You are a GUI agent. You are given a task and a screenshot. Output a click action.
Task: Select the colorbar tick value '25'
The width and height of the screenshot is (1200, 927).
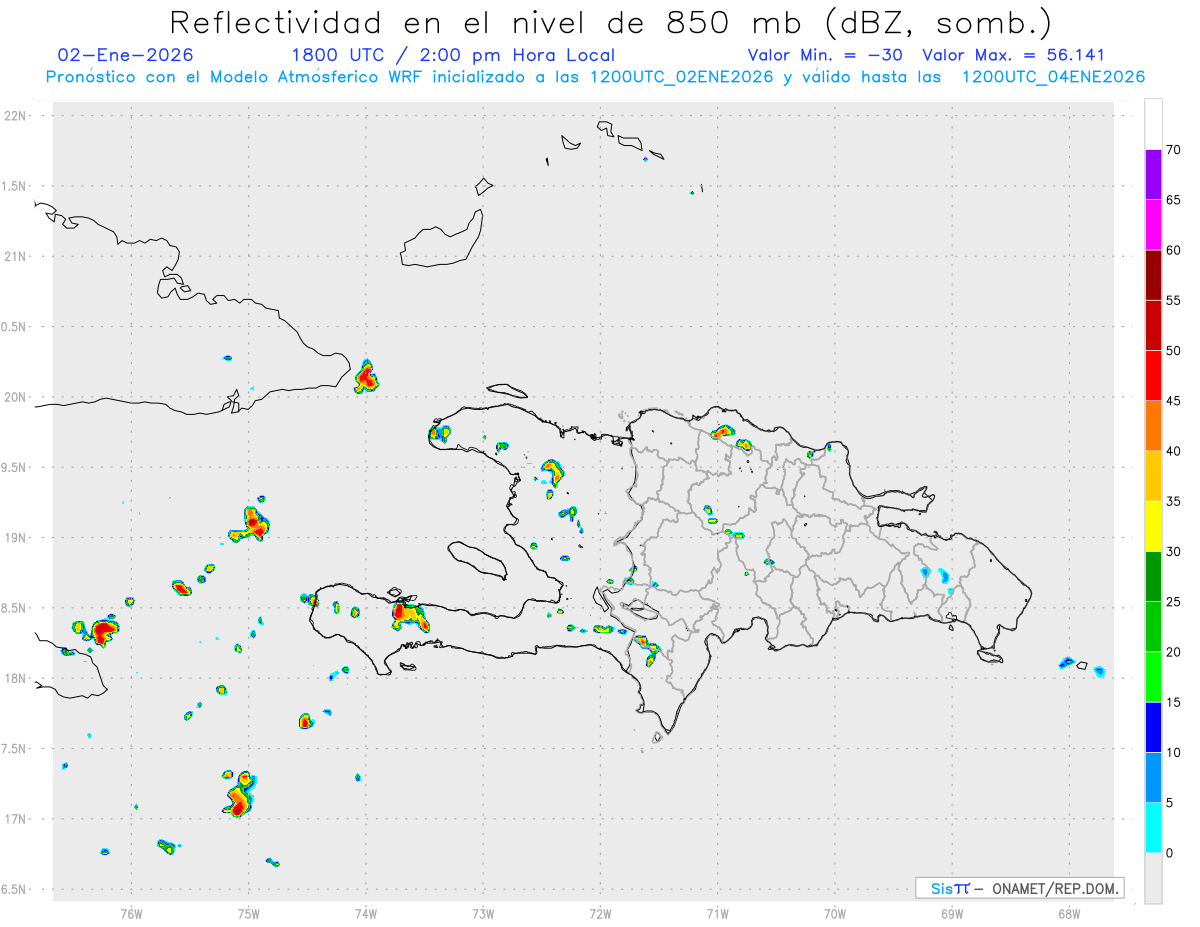point(1174,602)
